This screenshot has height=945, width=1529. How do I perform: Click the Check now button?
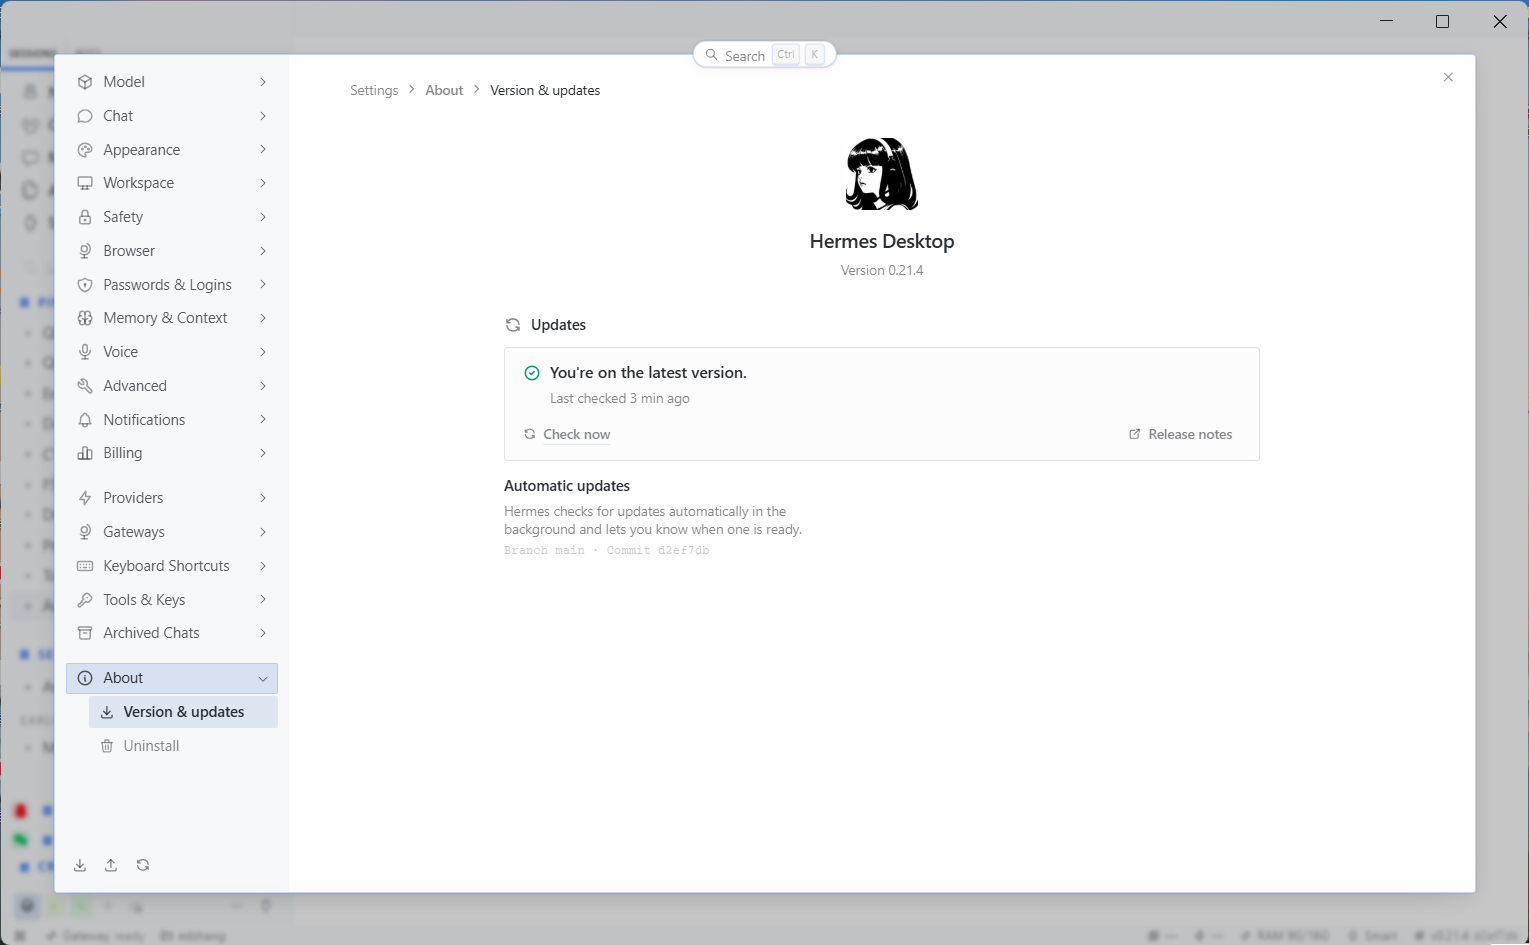[x=567, y=434]
